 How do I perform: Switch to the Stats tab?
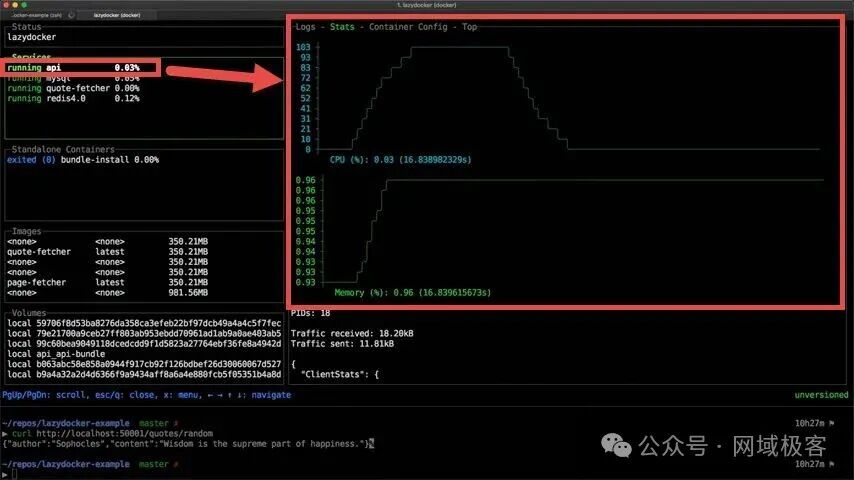coord(342,27)
